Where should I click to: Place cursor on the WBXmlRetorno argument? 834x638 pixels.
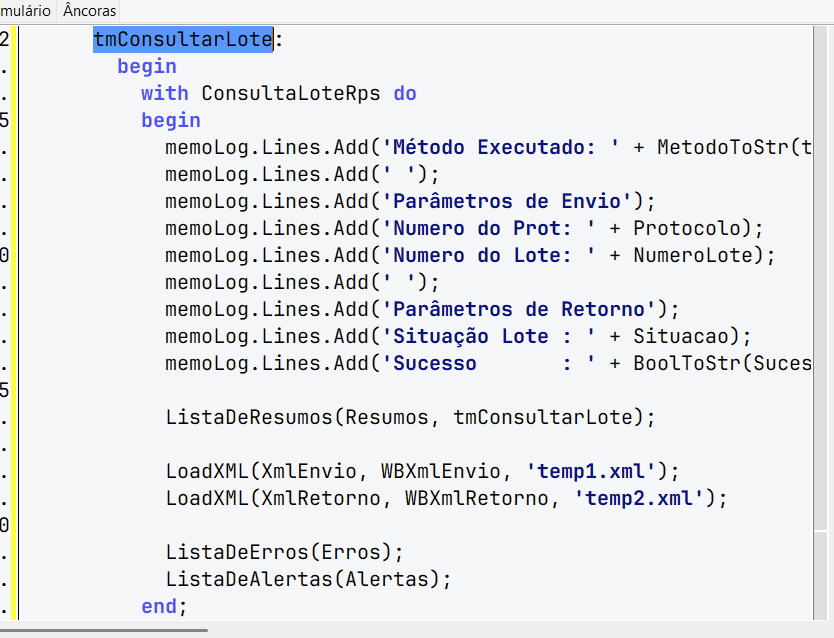(x=477, y=499)
